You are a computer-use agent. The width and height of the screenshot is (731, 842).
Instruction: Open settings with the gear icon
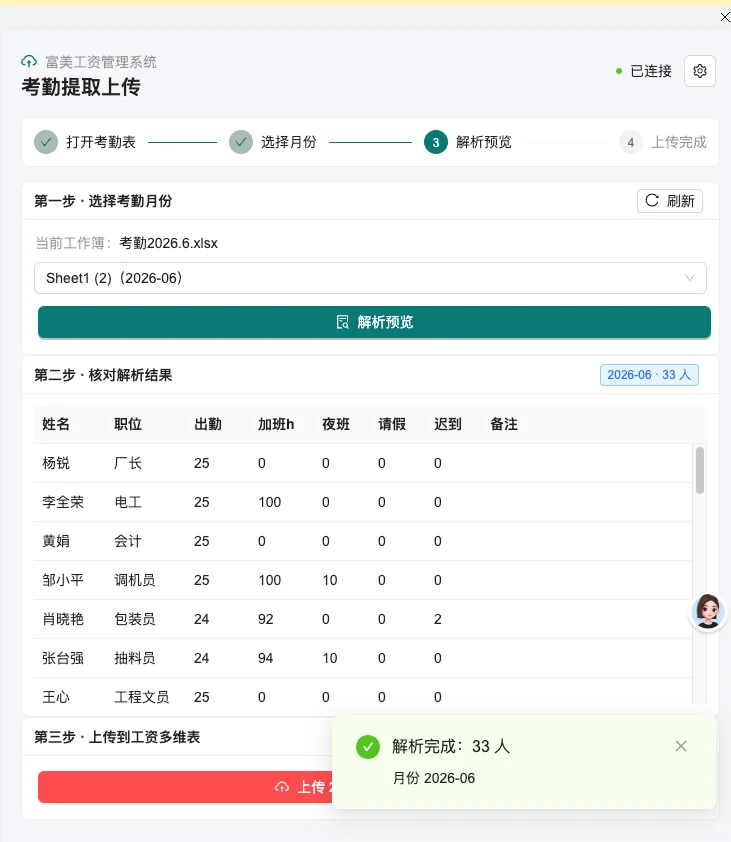pyautogui.click(x=699, y=71)
